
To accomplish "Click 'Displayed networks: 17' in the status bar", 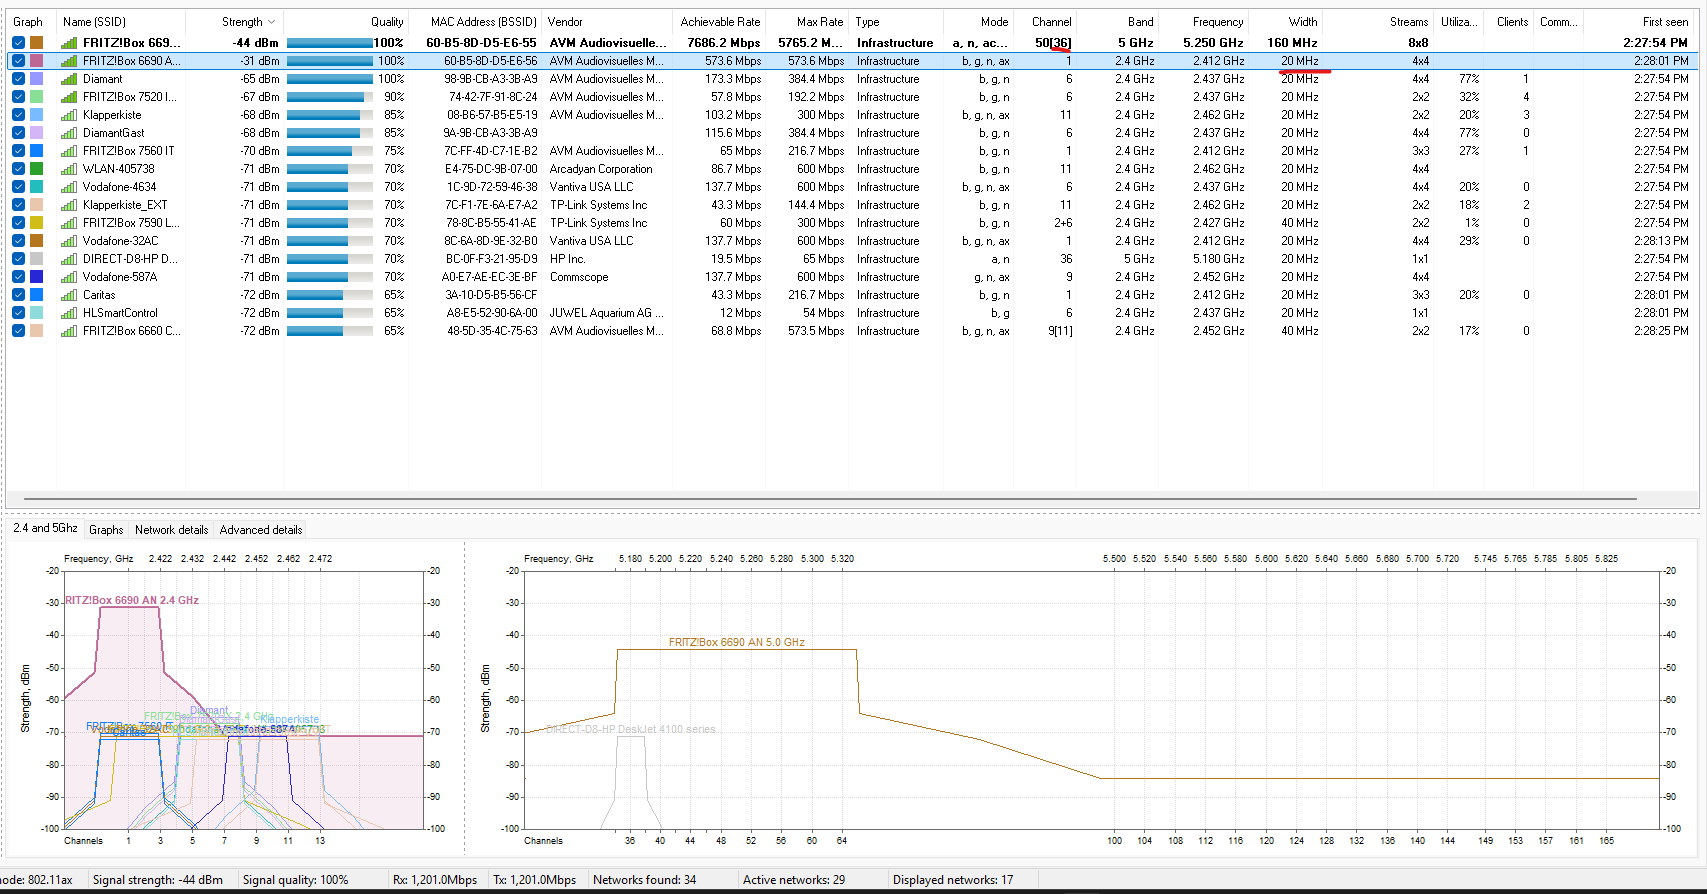I will point(953,880).
